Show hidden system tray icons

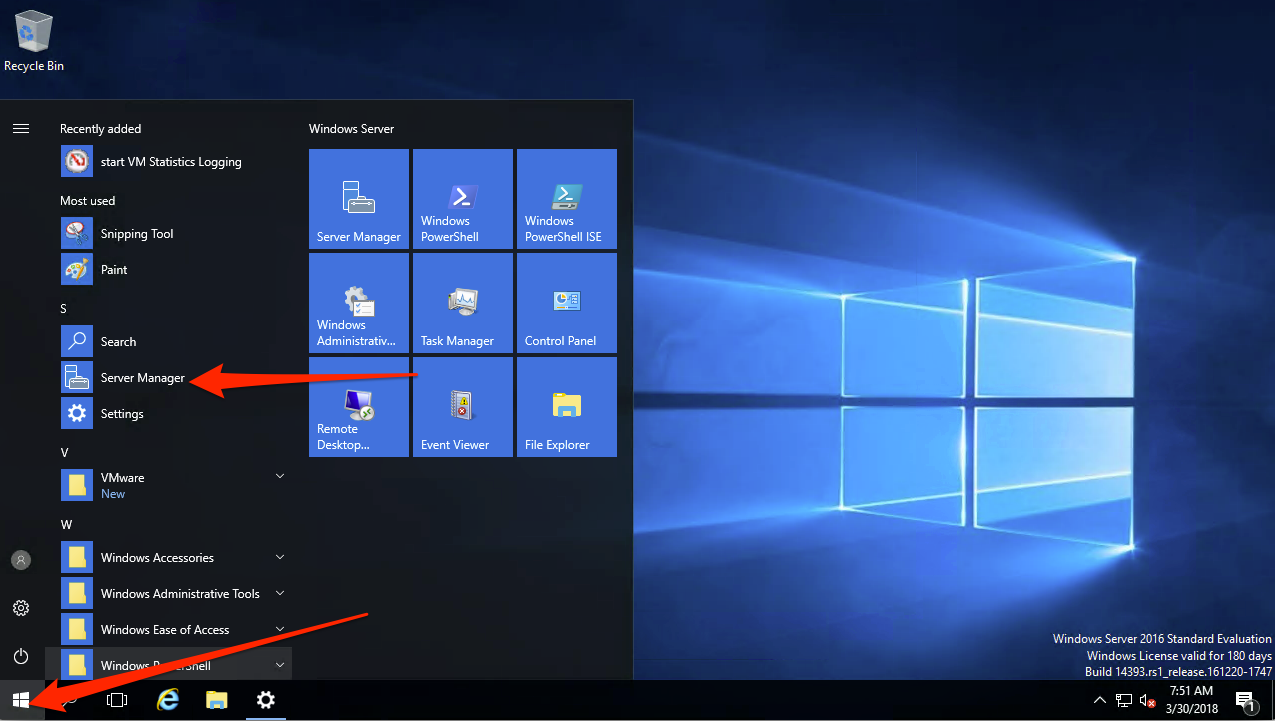1099,700
